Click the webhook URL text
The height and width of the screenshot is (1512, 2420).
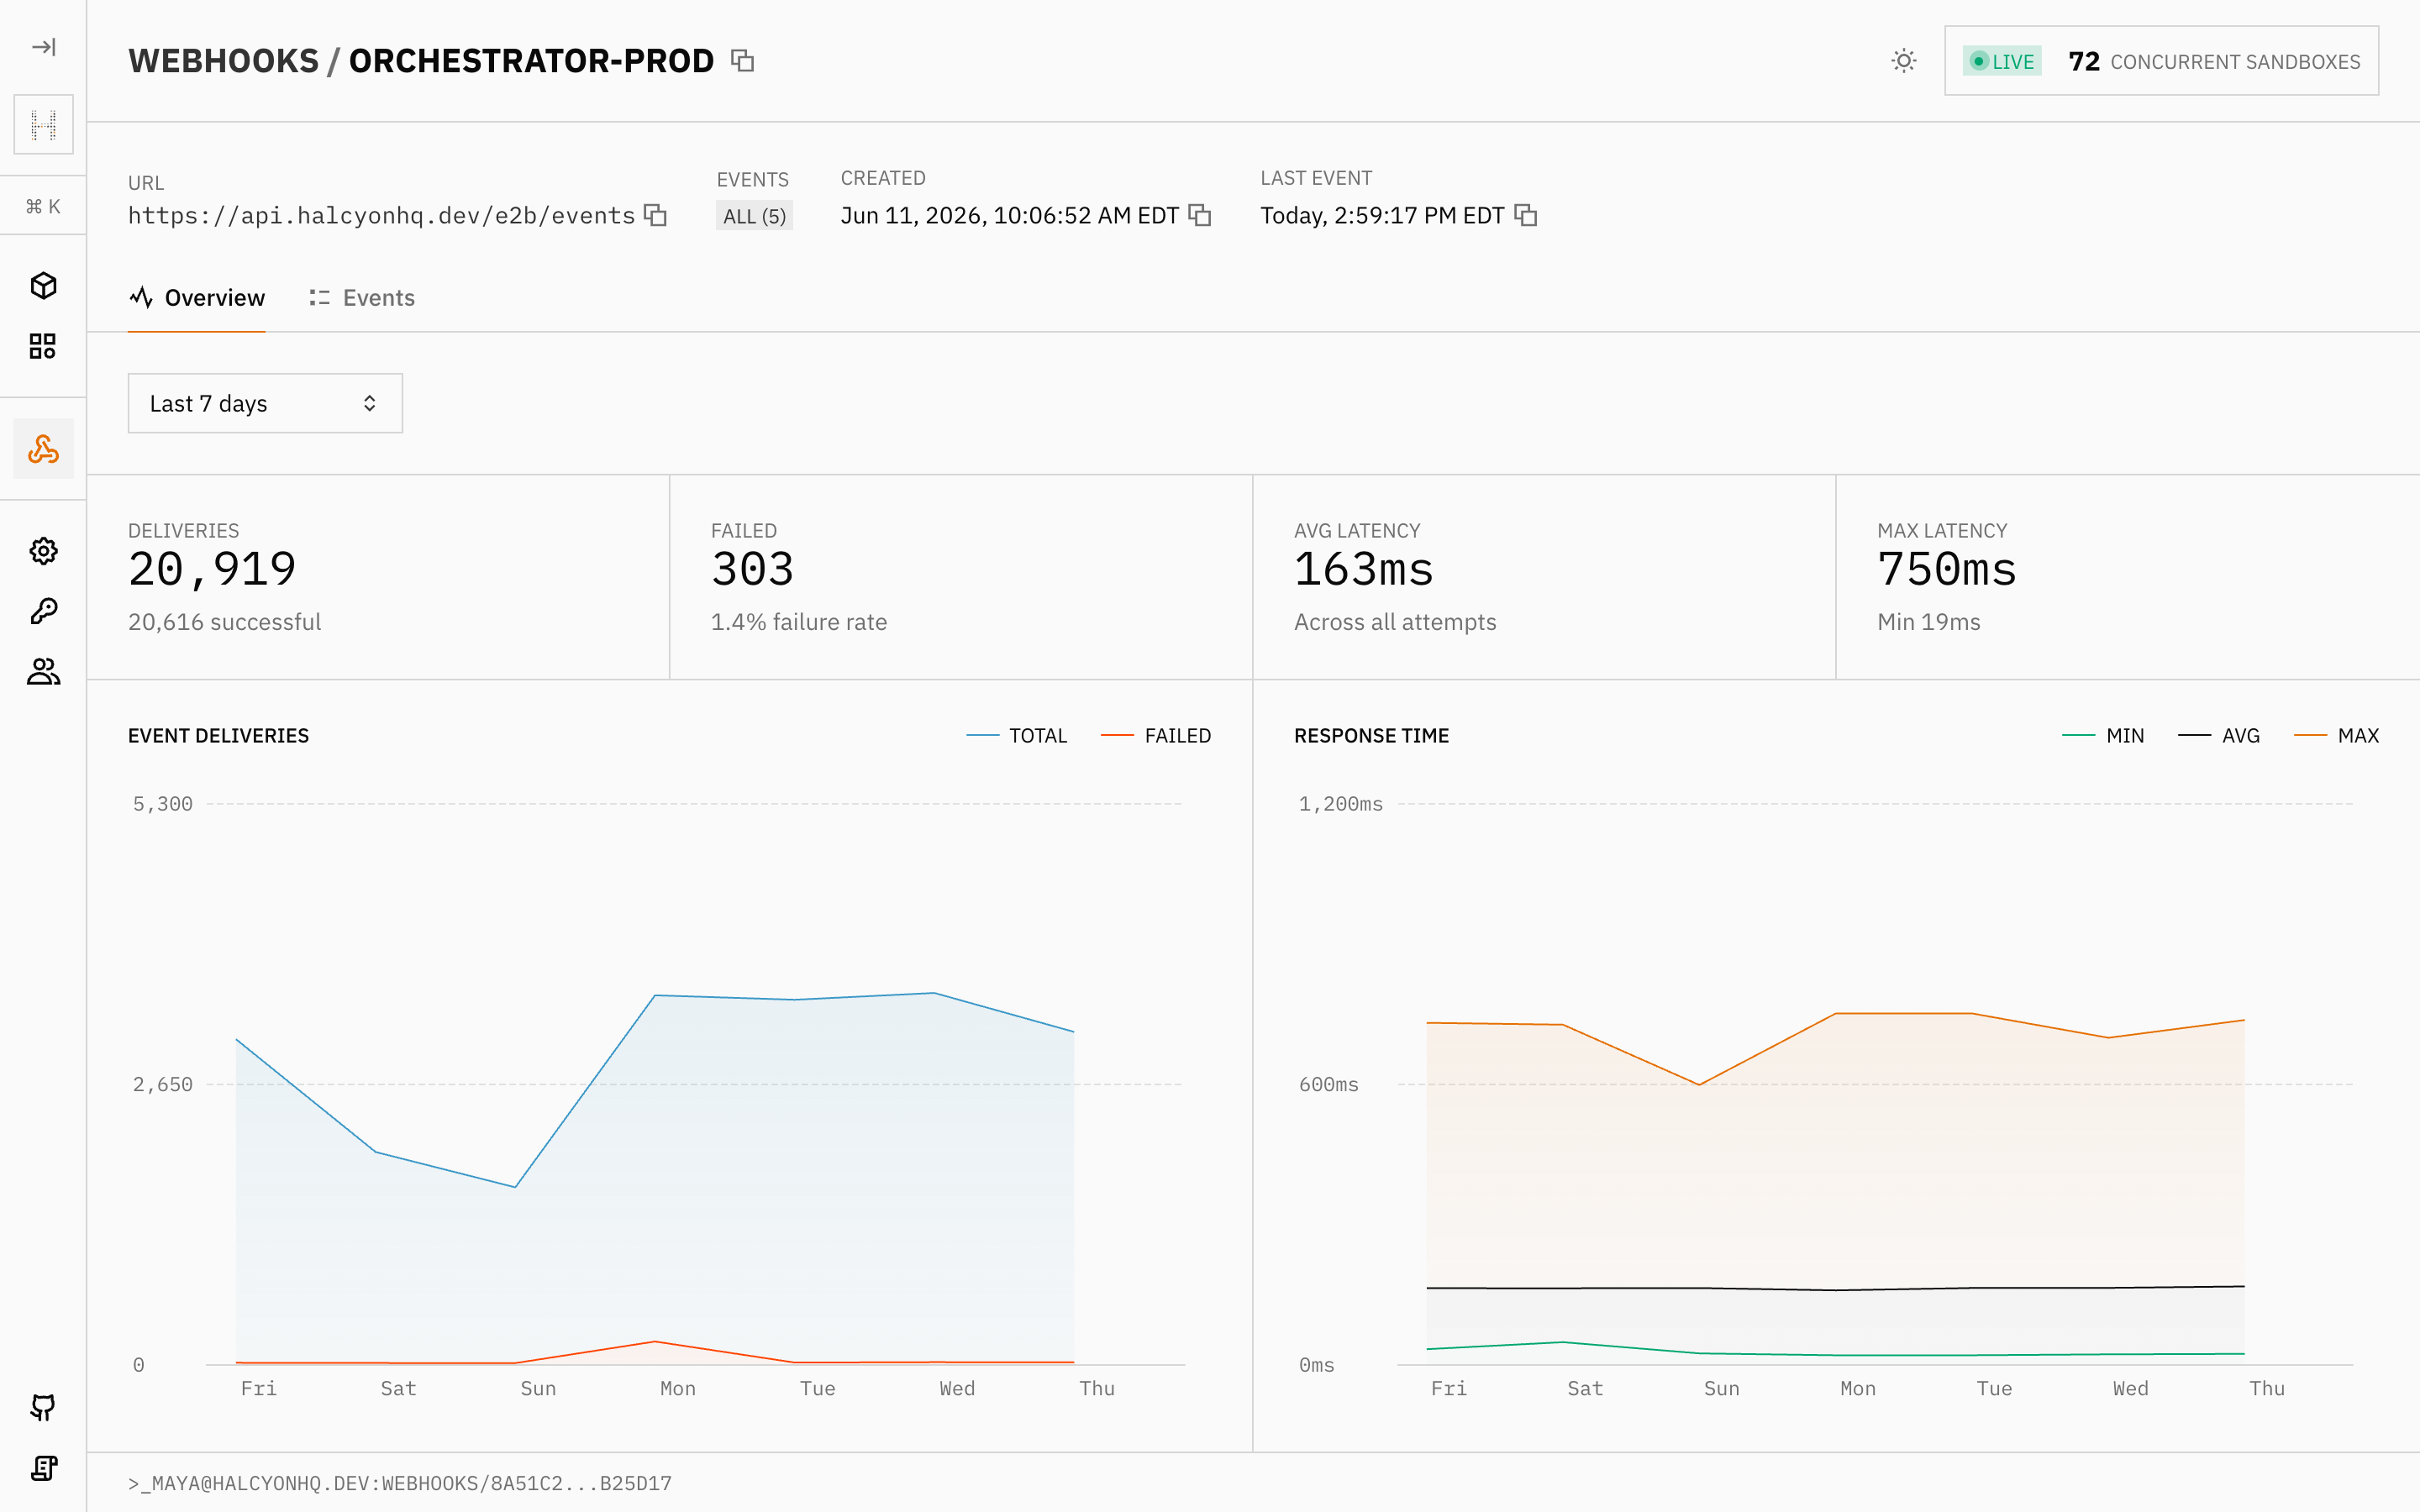(x=381, y=215)
